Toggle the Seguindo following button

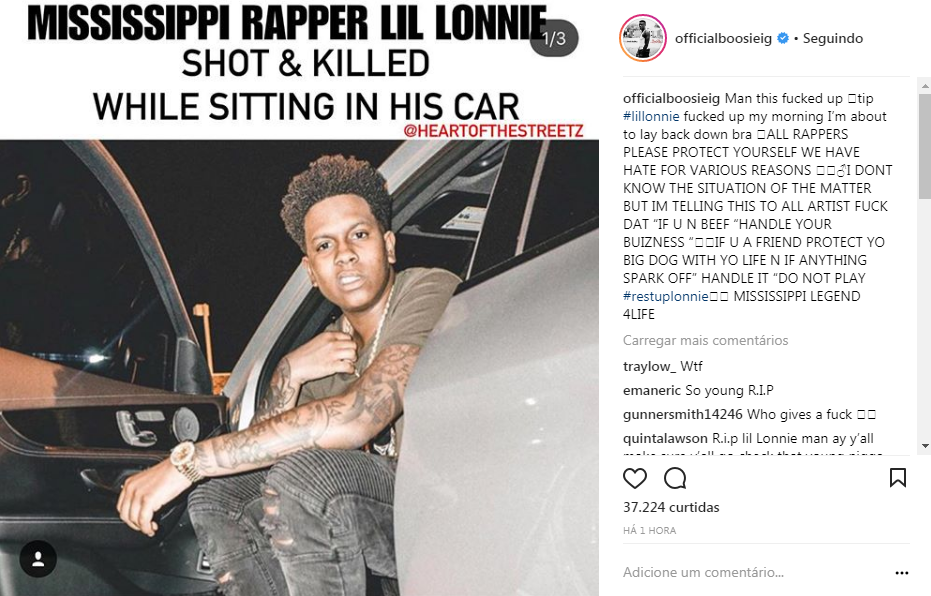pyautogui.click(x=833, y=38)
